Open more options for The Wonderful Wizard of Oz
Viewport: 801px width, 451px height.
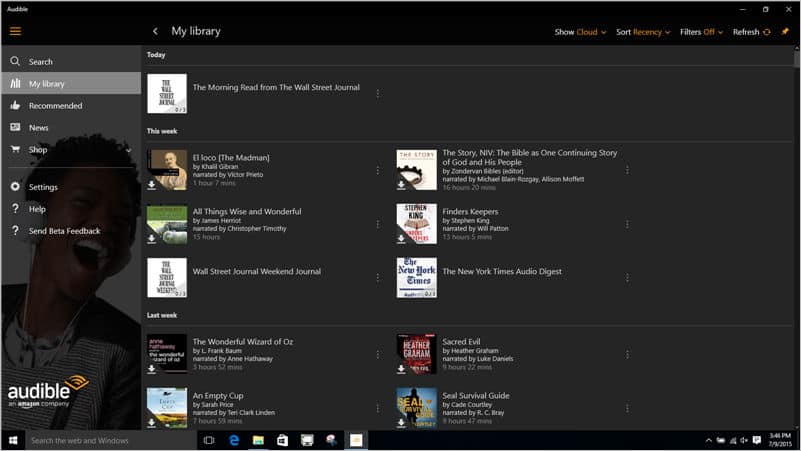click(378, 354)
